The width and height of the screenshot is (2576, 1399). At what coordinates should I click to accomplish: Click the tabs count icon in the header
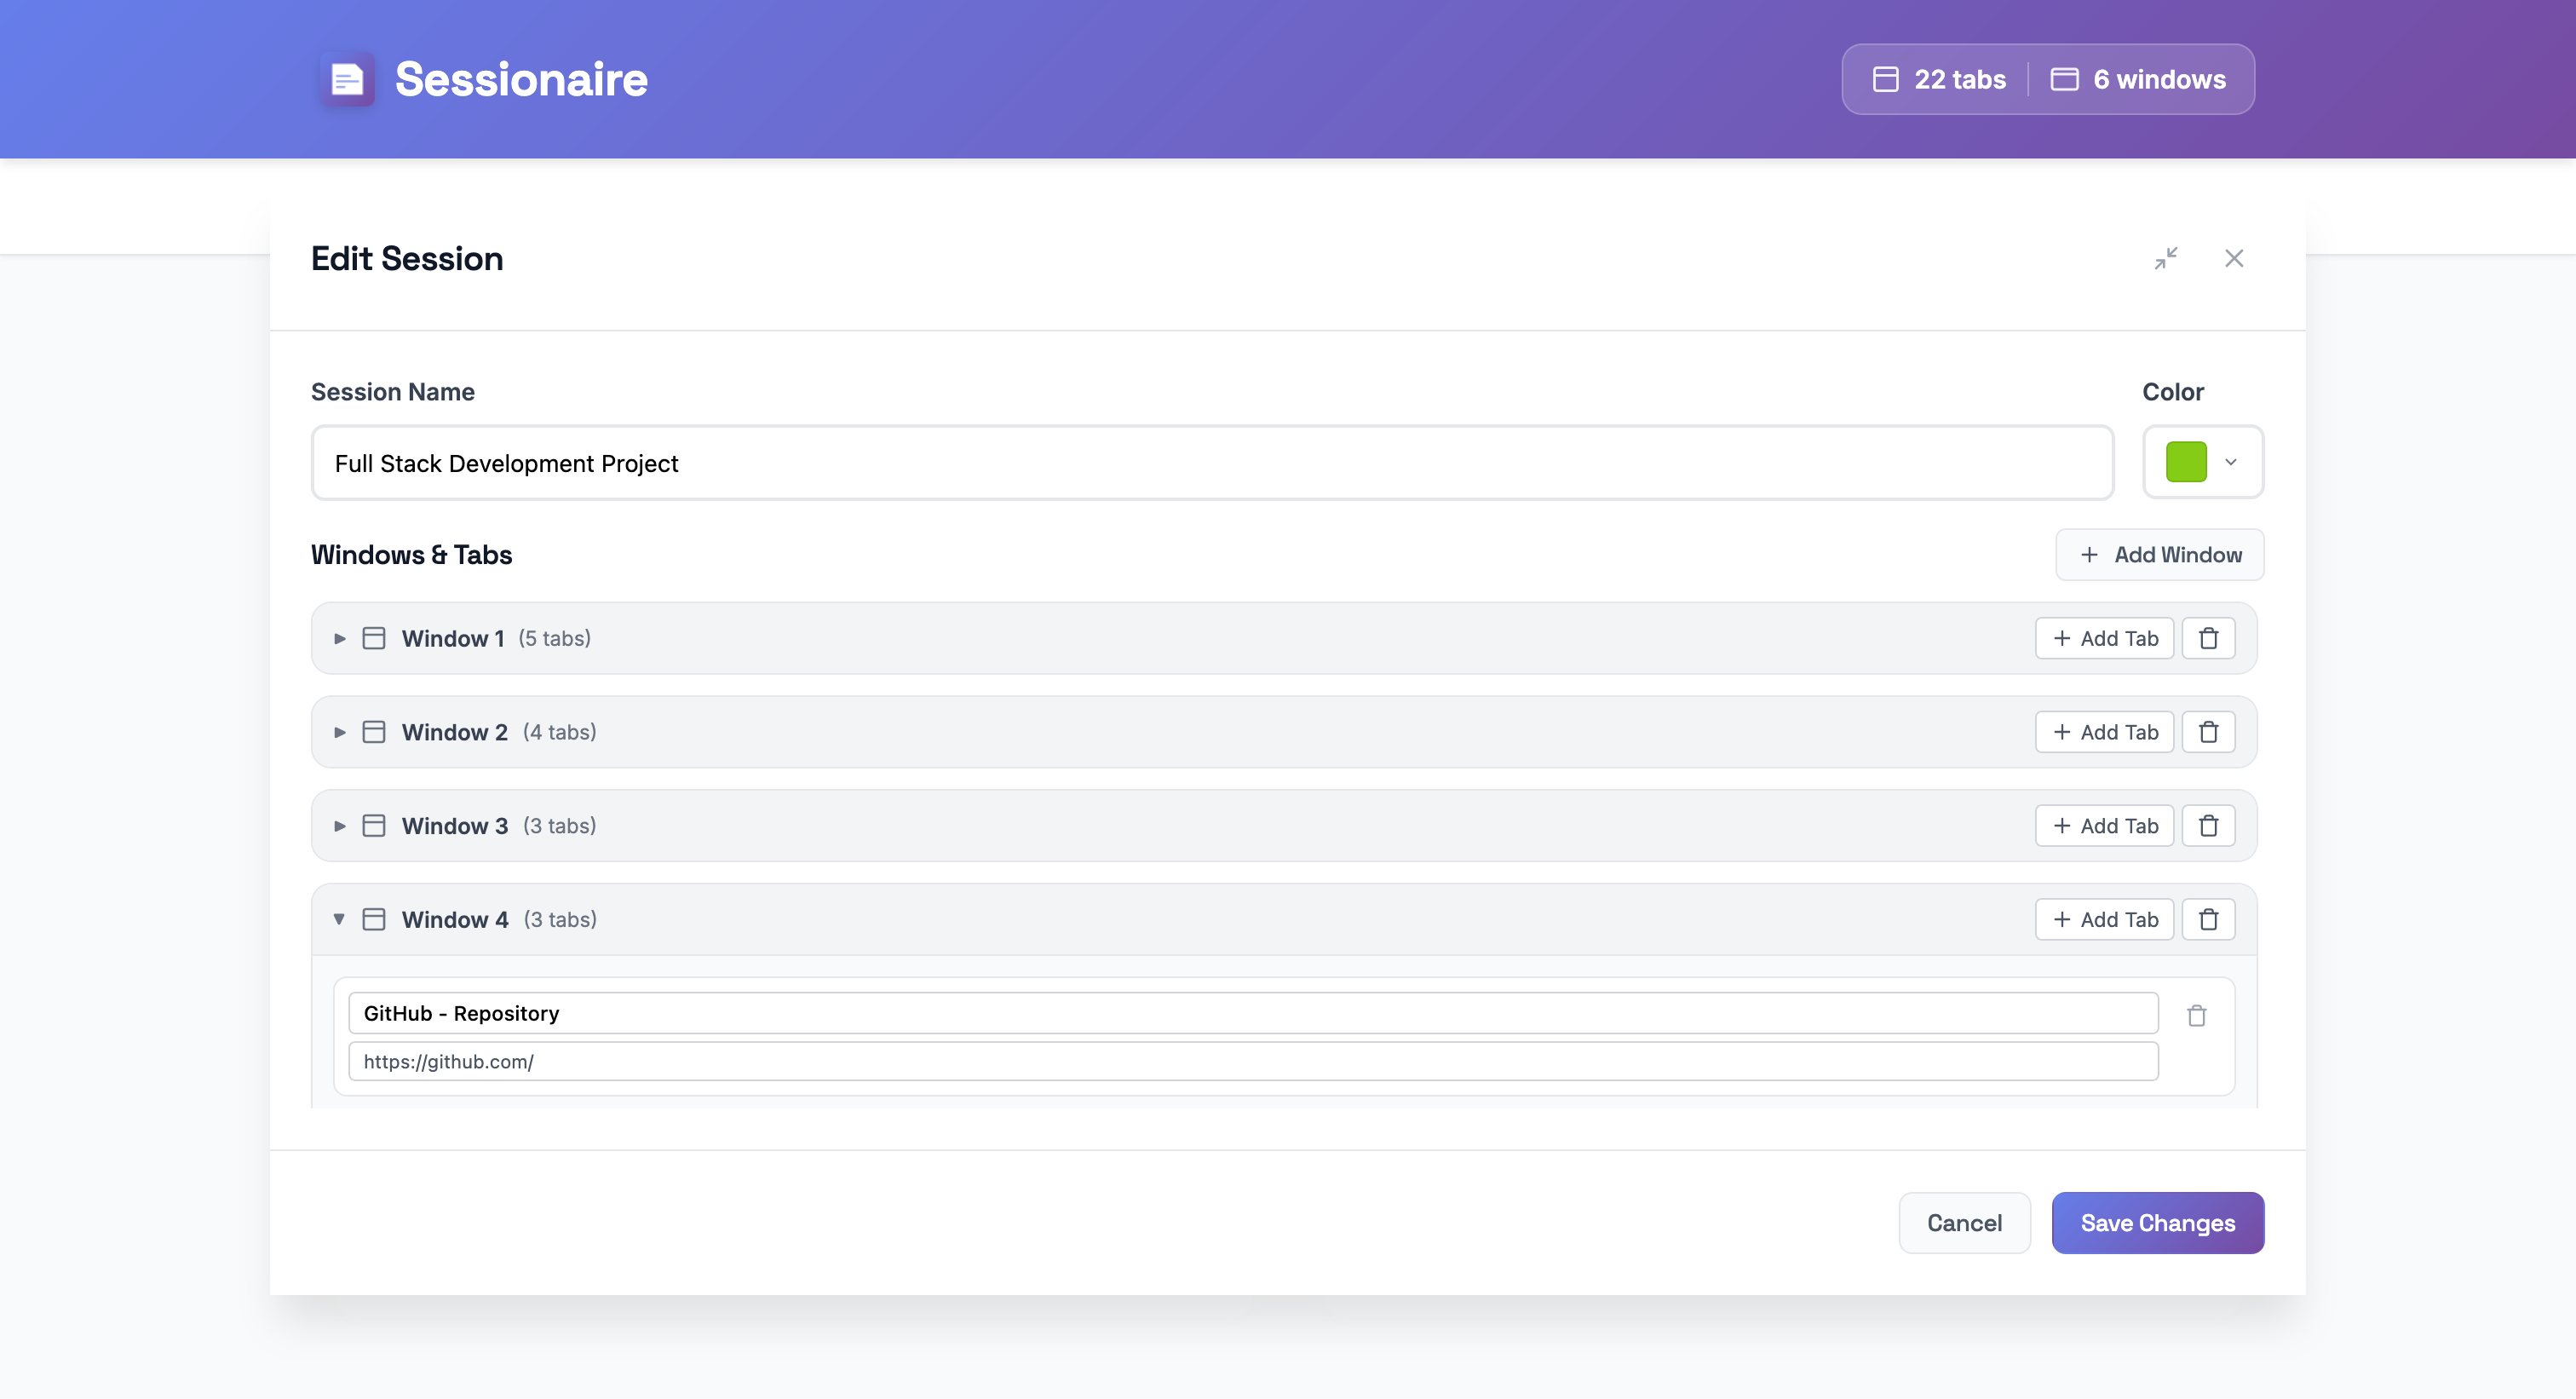click(1885, 79)
